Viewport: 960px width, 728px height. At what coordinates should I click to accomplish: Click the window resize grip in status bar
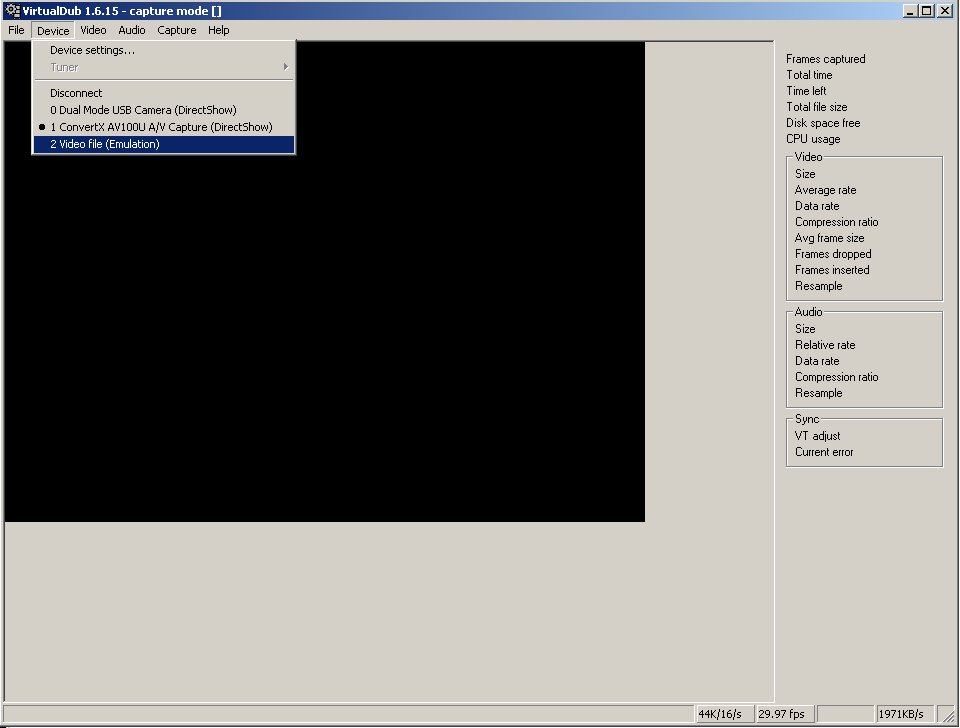948,715
